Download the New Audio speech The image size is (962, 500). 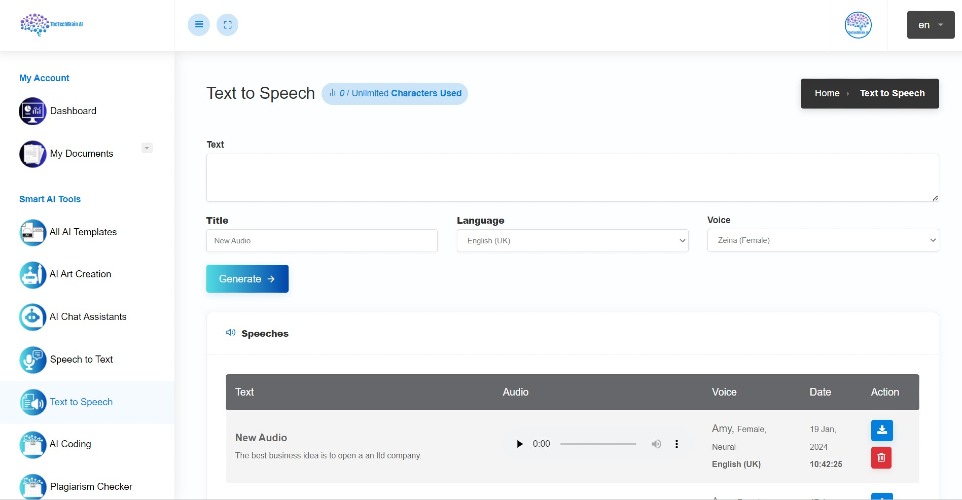click(882, 430)
